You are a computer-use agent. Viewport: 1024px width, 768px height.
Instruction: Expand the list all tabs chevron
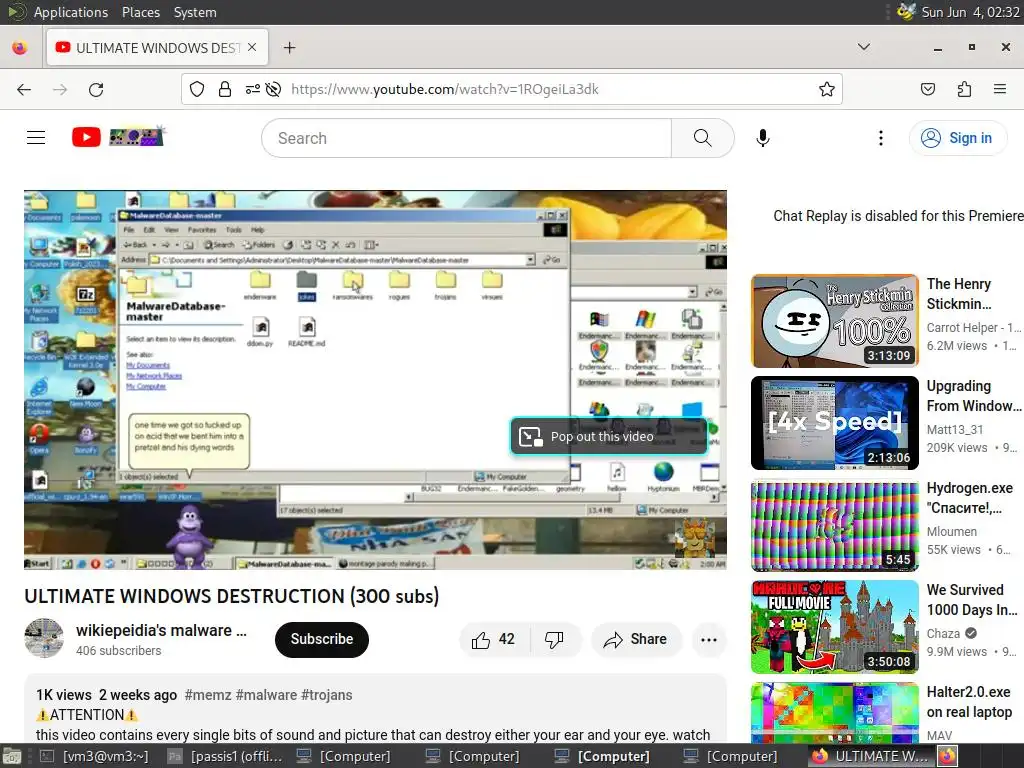coord(863,47)
